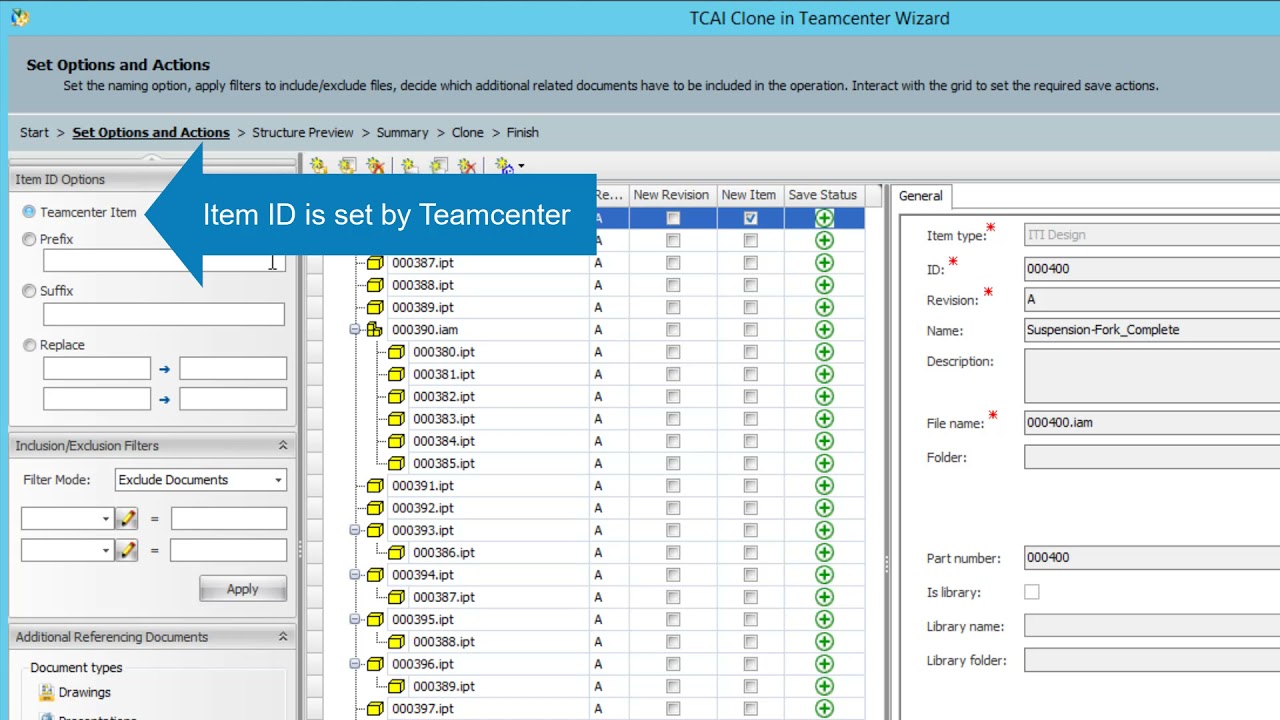Click the Drawings document type icon
1280x720 pixels.
tap(46, 692)
